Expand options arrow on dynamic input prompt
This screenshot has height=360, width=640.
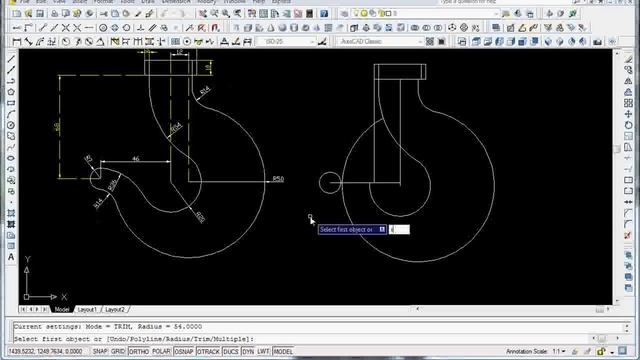[382, 229]
